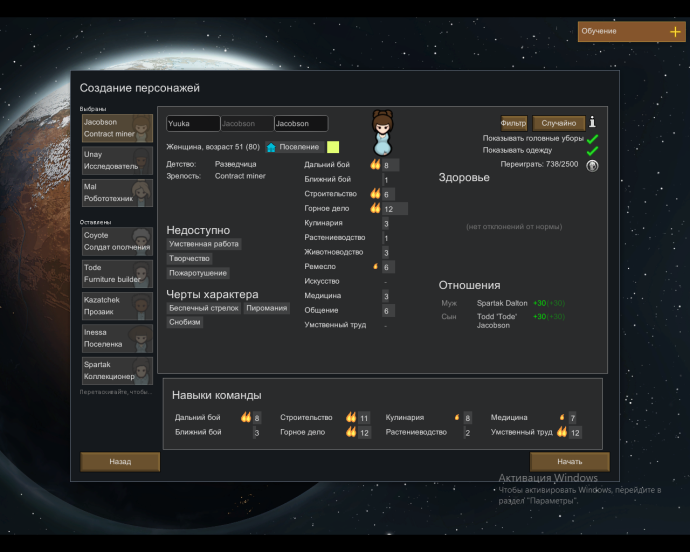690x552 pixels.
Task: Click skill row Общение
Action: click(x=349, y=311)
